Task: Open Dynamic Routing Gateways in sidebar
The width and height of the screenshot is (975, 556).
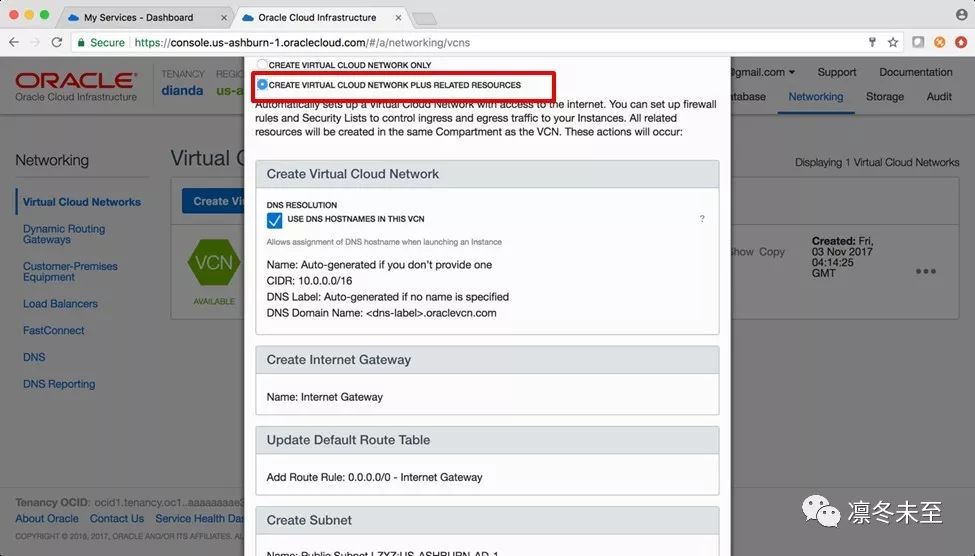Action: click(x=64, y=234)
